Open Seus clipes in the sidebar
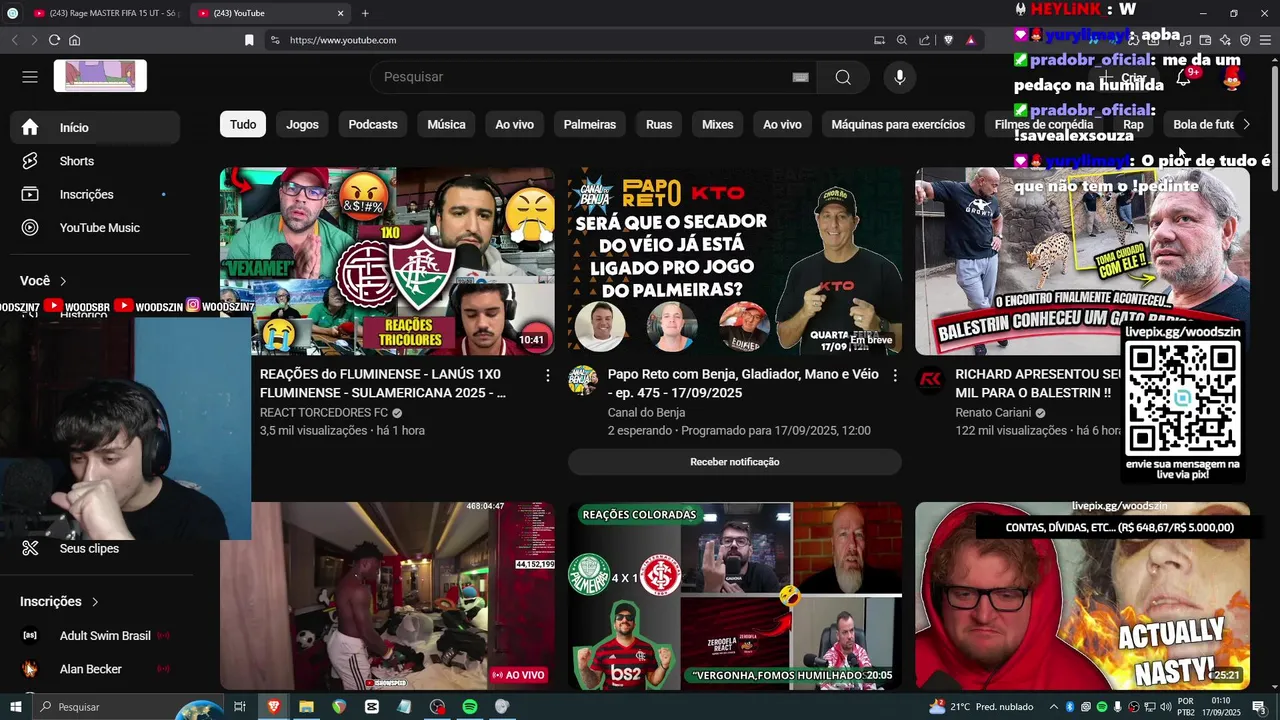The image size is (1280, 720). [95, 548]
